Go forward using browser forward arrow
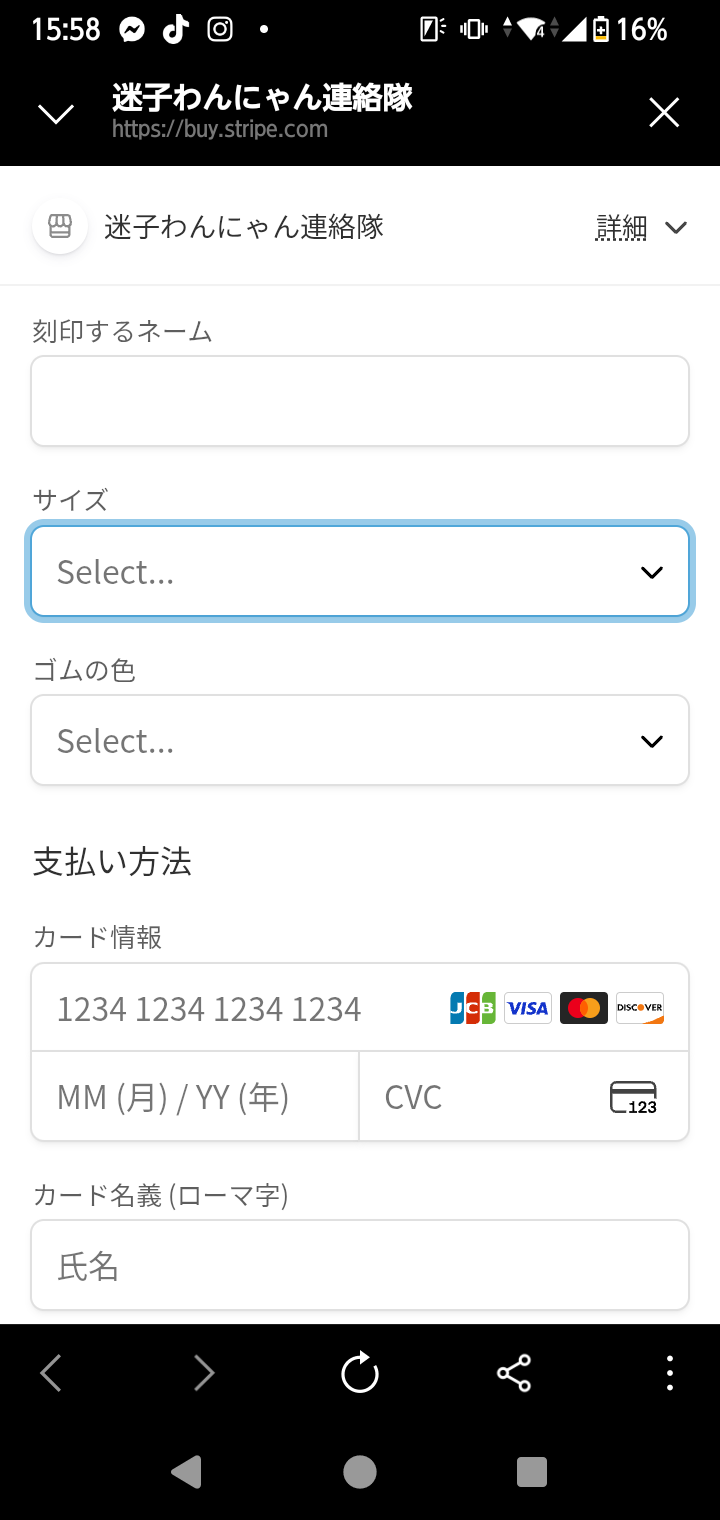The image size is (720, 1520). (204, 1373)
